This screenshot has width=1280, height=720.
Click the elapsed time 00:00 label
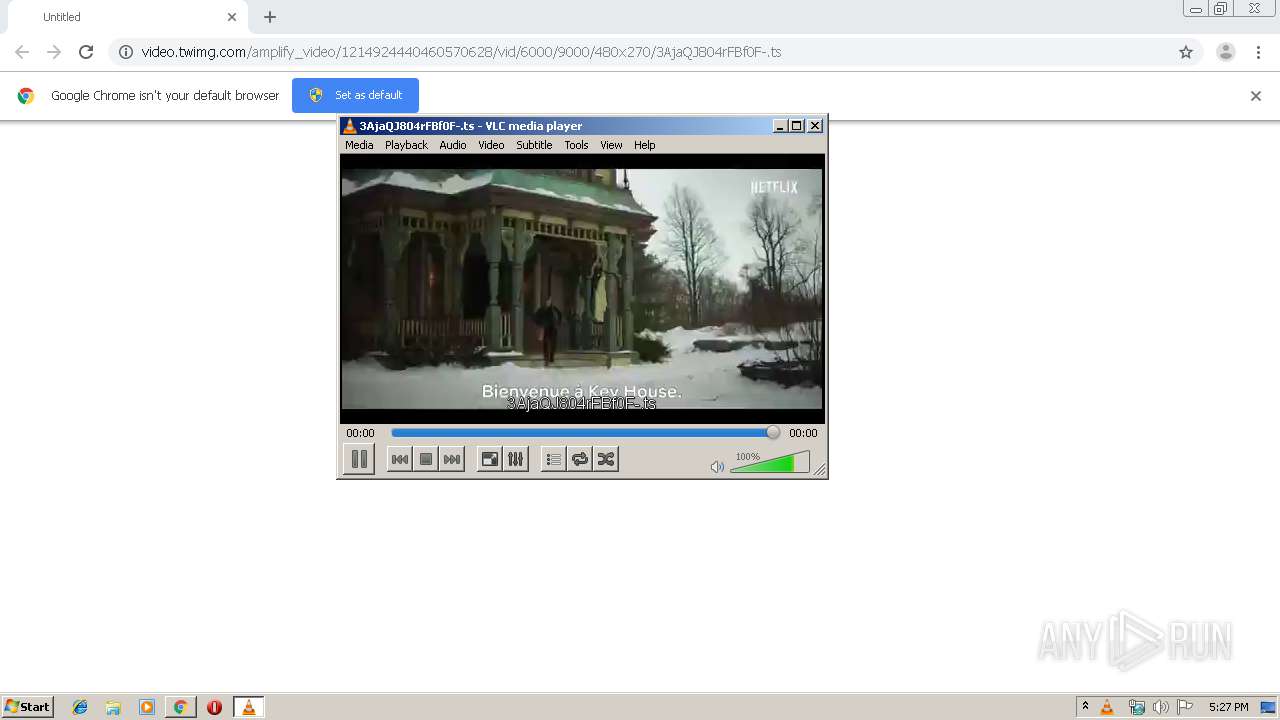pos(360,433)
